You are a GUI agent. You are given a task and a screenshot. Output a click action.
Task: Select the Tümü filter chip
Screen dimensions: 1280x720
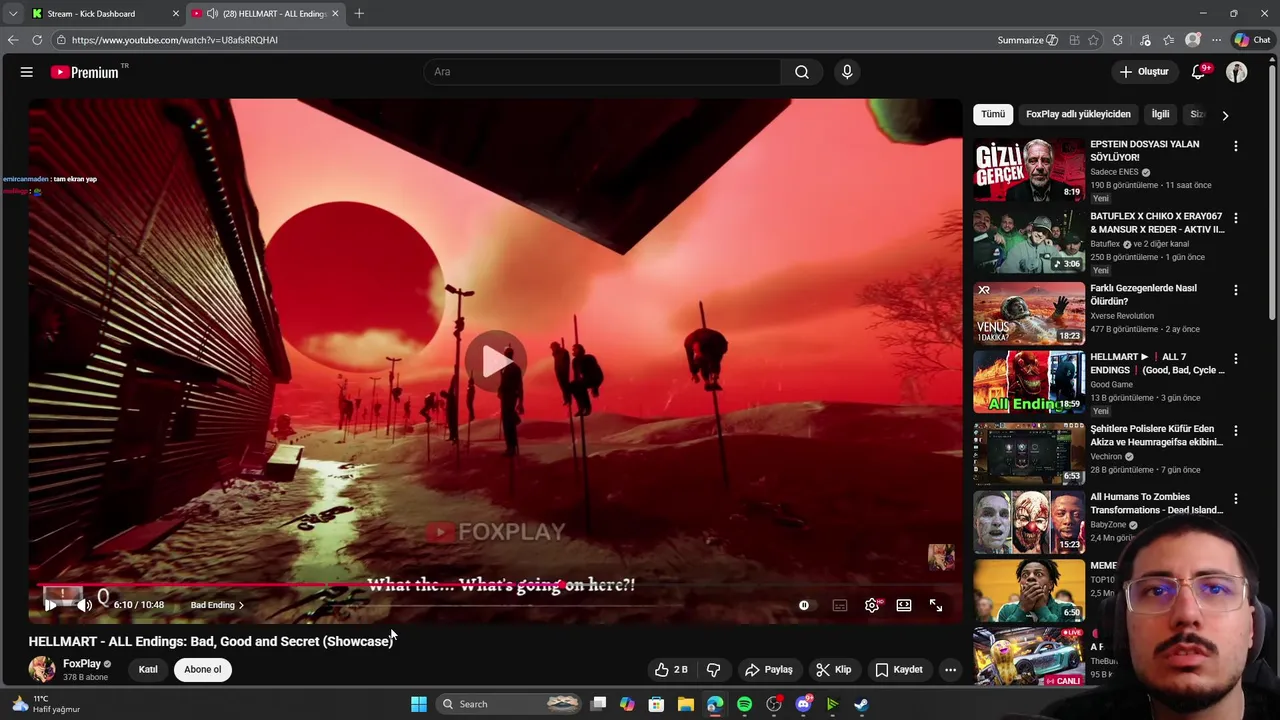pyautogui.click(x=993, y=114)
